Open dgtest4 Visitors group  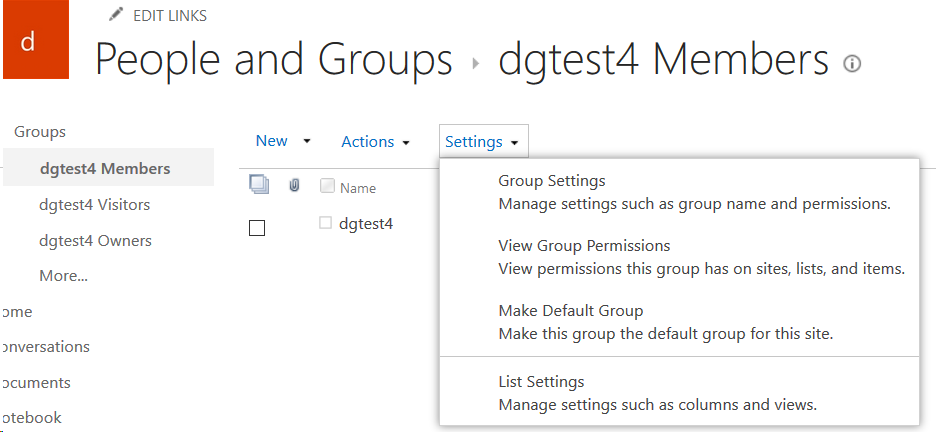point(94,205)
